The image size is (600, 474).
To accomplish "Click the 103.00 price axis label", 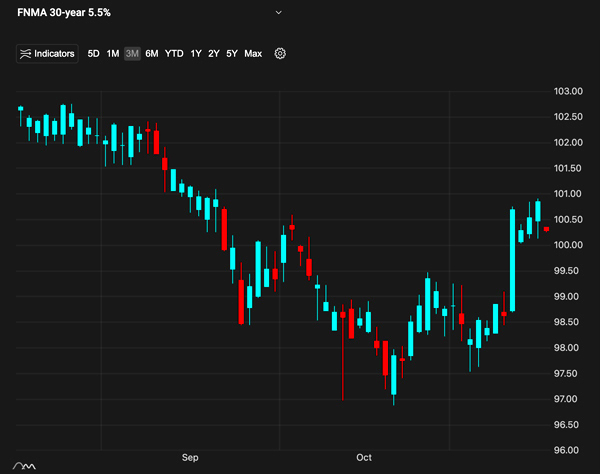I will click(x=567, y=91).
